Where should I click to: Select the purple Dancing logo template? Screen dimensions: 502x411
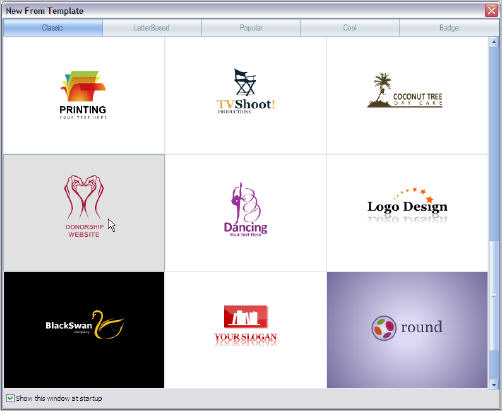click(246, 213)
